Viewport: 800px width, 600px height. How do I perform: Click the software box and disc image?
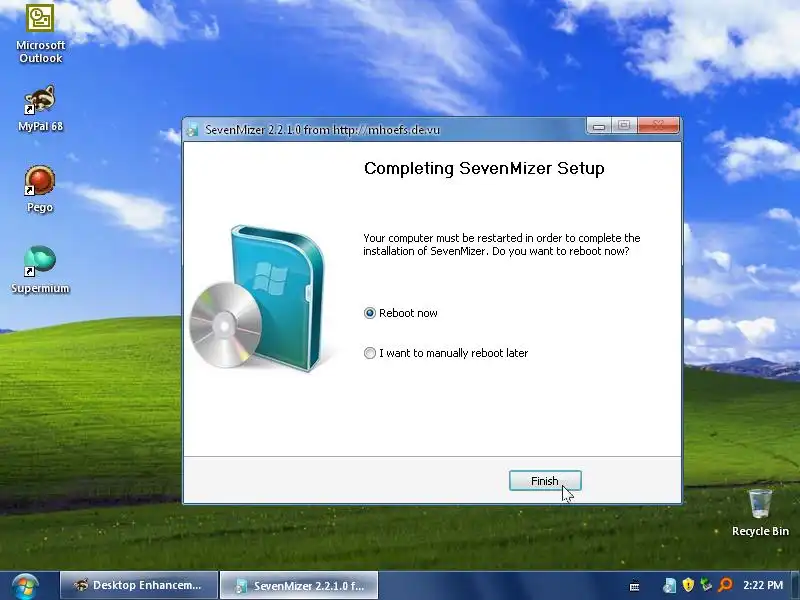pos(258,297)
